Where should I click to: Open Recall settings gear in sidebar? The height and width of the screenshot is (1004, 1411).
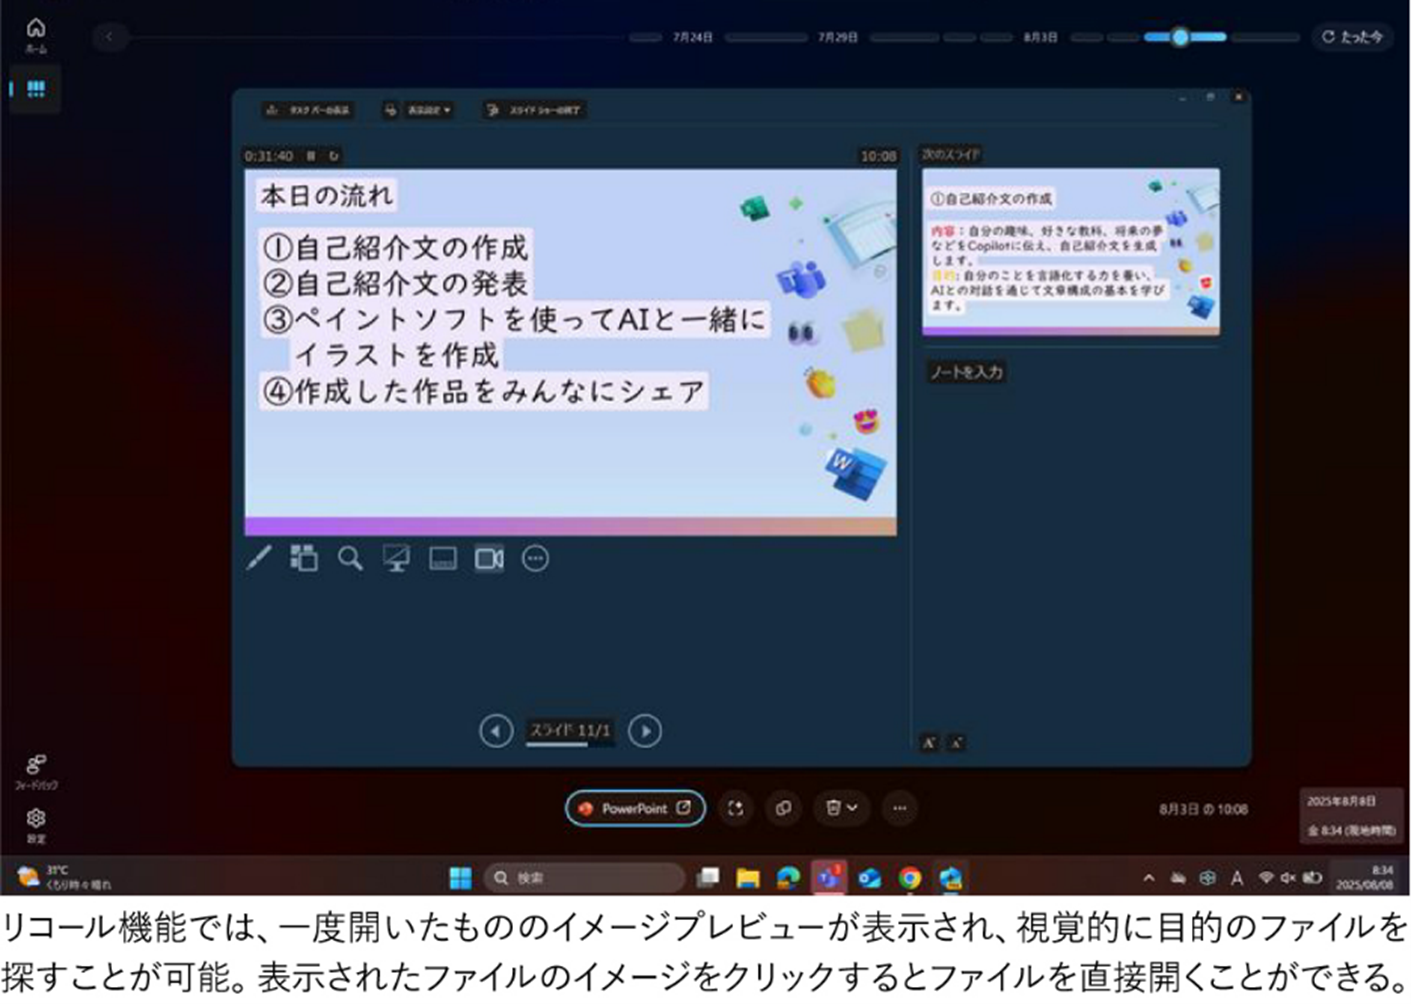[36, 823]
